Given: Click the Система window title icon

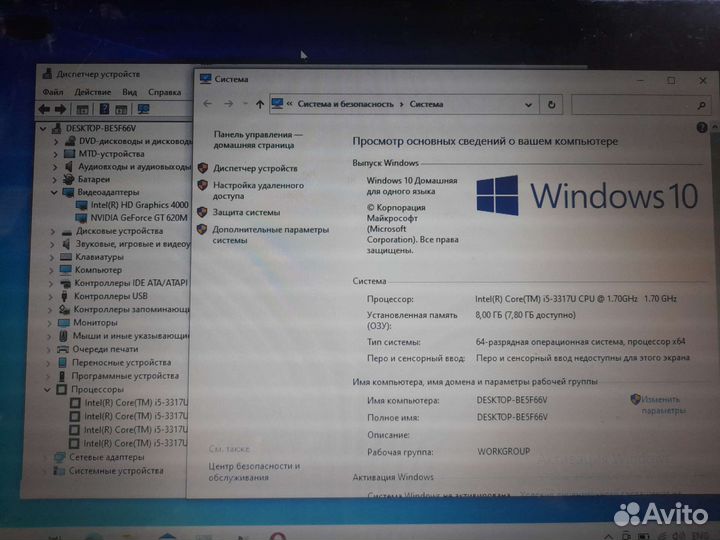Looking at the screenshot, I should 205,79.
